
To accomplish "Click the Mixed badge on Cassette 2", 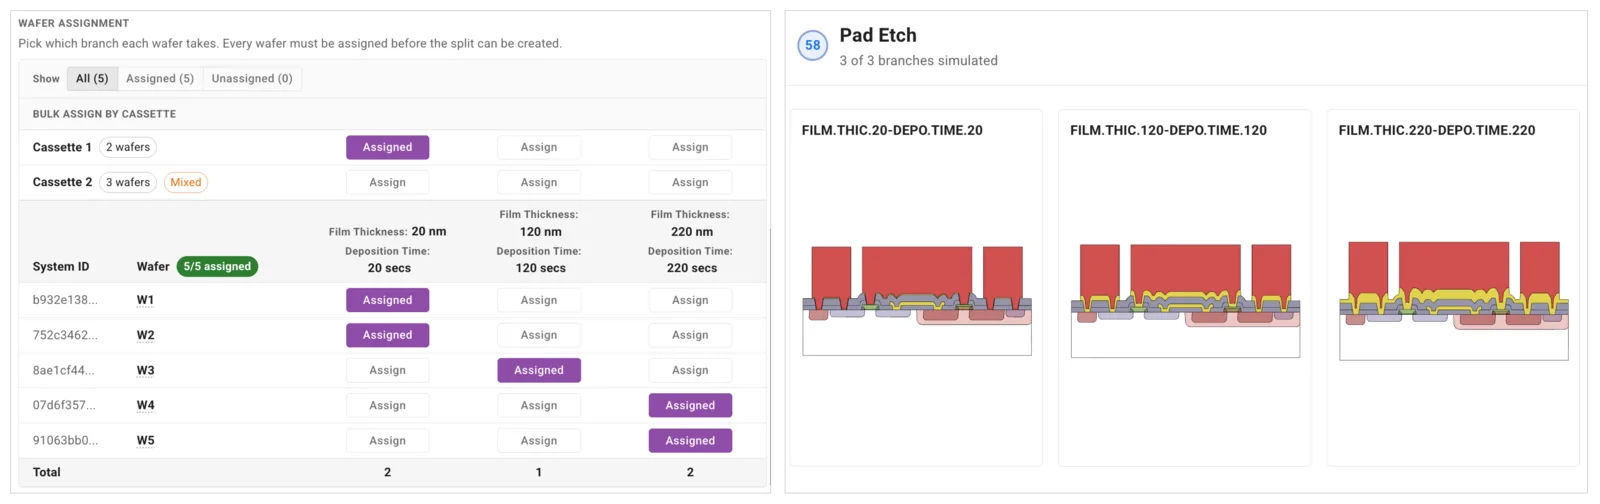I will pyautogui.click(x=186, y=182).
